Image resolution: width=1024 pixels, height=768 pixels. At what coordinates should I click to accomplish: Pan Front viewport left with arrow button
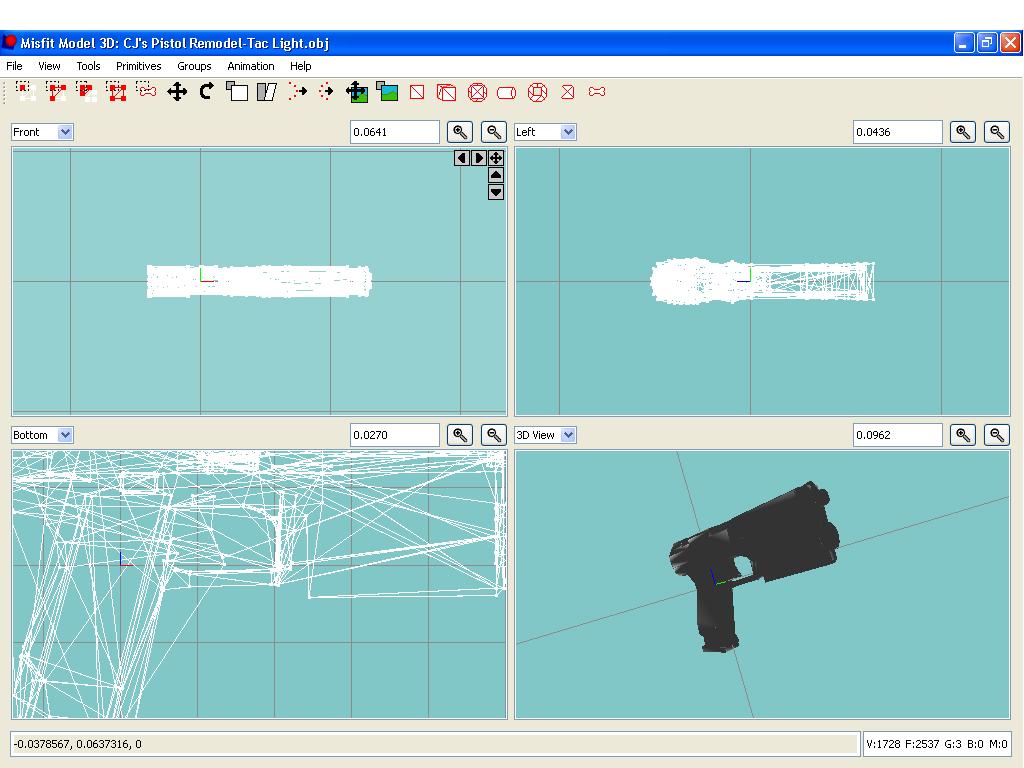[462, 158]
